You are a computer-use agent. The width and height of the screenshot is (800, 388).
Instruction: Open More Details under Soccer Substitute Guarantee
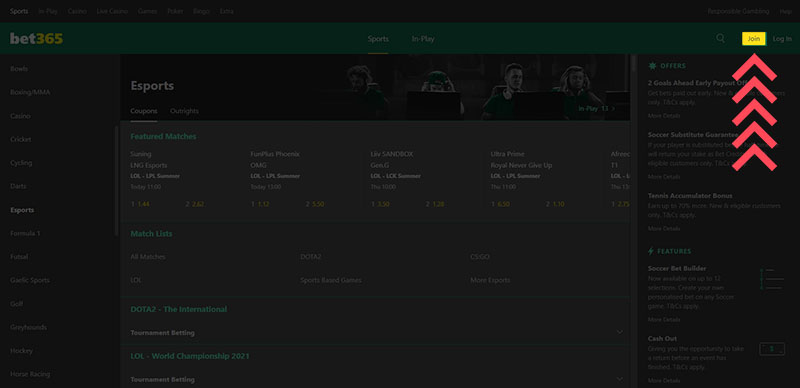664,177
